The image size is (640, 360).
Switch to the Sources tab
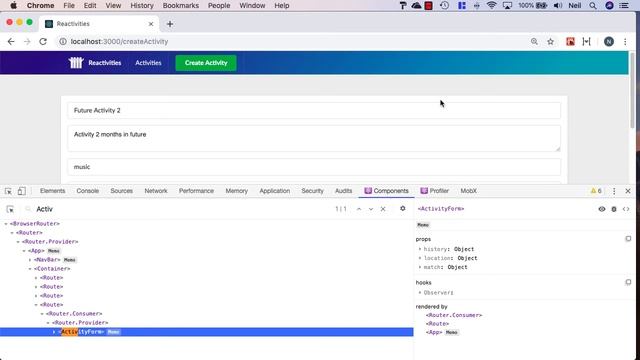121,191
